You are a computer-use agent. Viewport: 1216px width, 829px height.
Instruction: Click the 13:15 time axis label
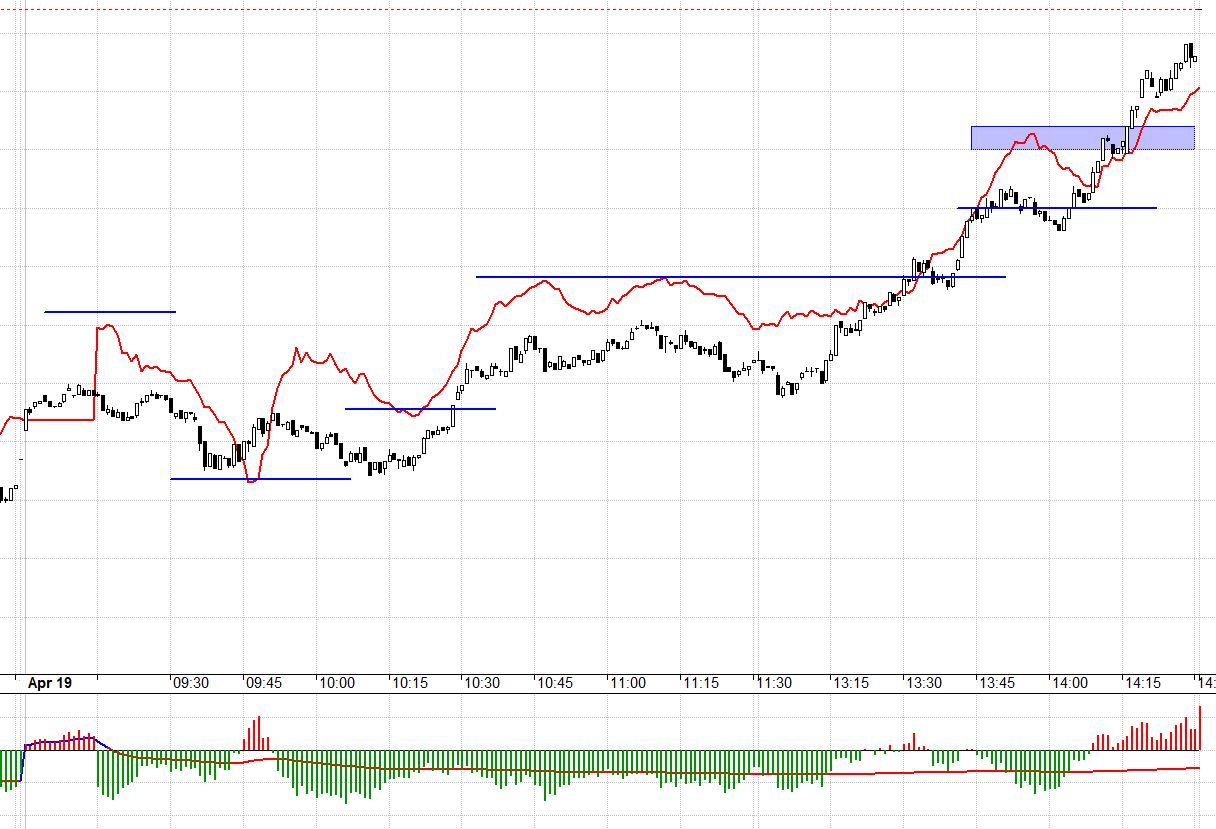click(849, 683)
